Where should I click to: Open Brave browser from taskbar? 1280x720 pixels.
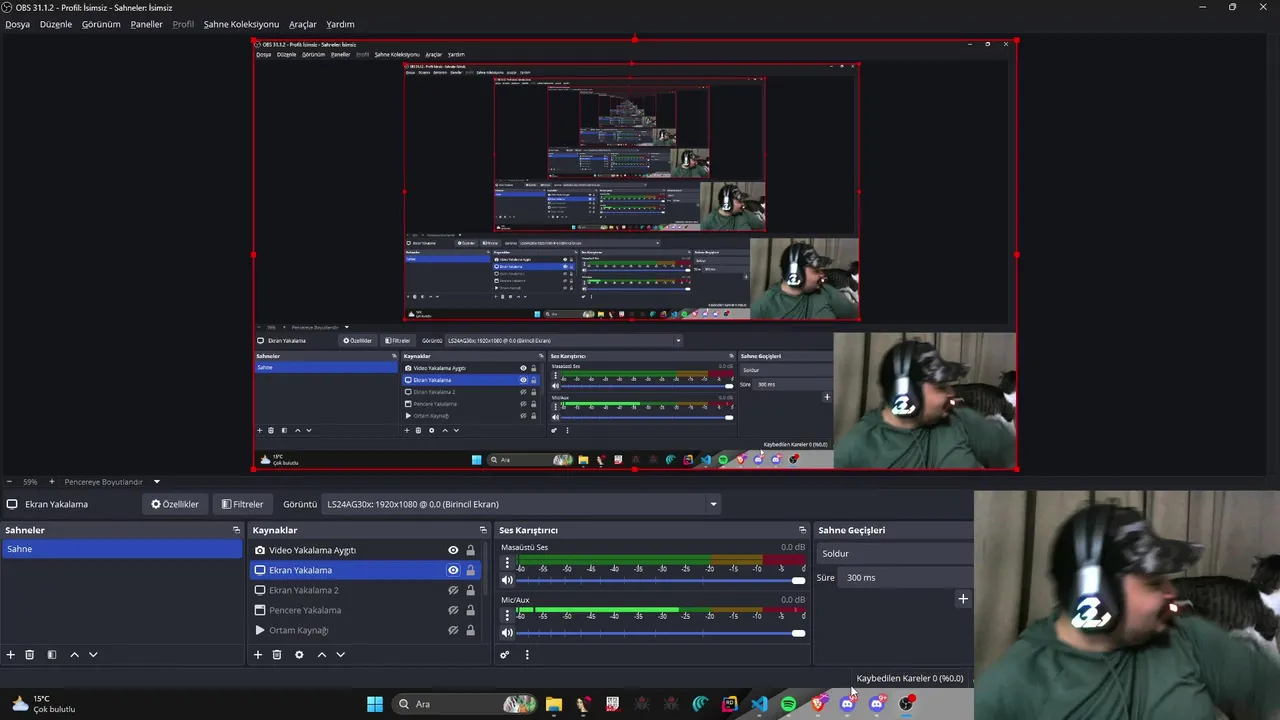[818, 704]
